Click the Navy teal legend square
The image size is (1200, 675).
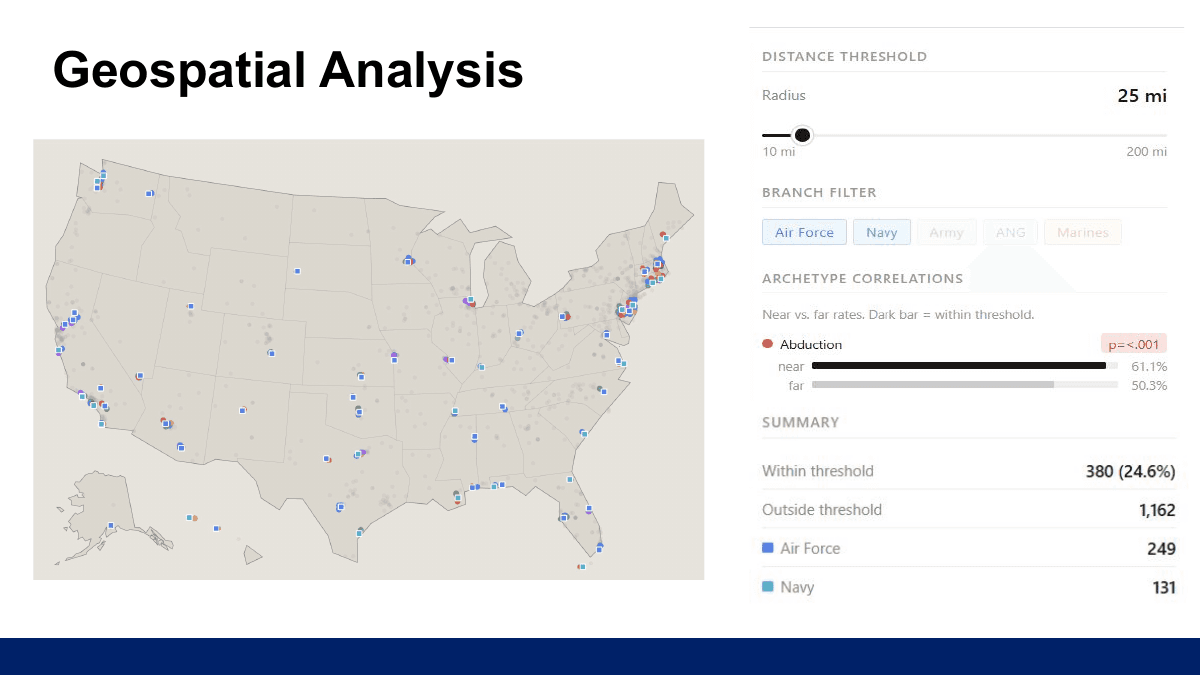767,587
